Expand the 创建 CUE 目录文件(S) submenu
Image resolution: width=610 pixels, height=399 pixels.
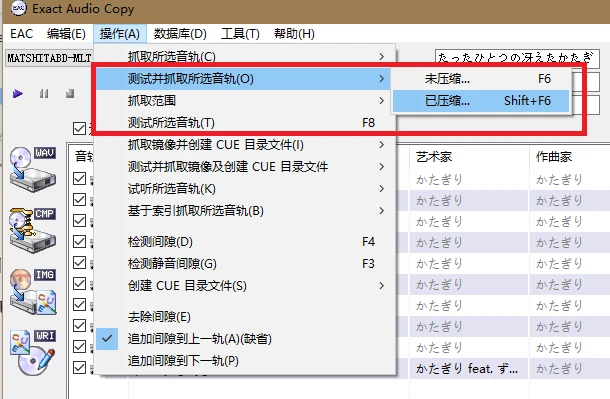pos(245,286)
